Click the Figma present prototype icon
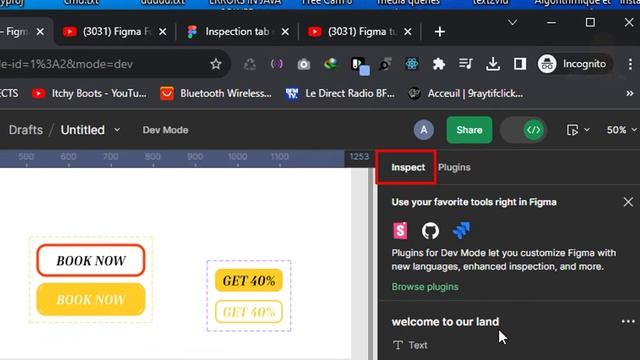 point(572,130)
